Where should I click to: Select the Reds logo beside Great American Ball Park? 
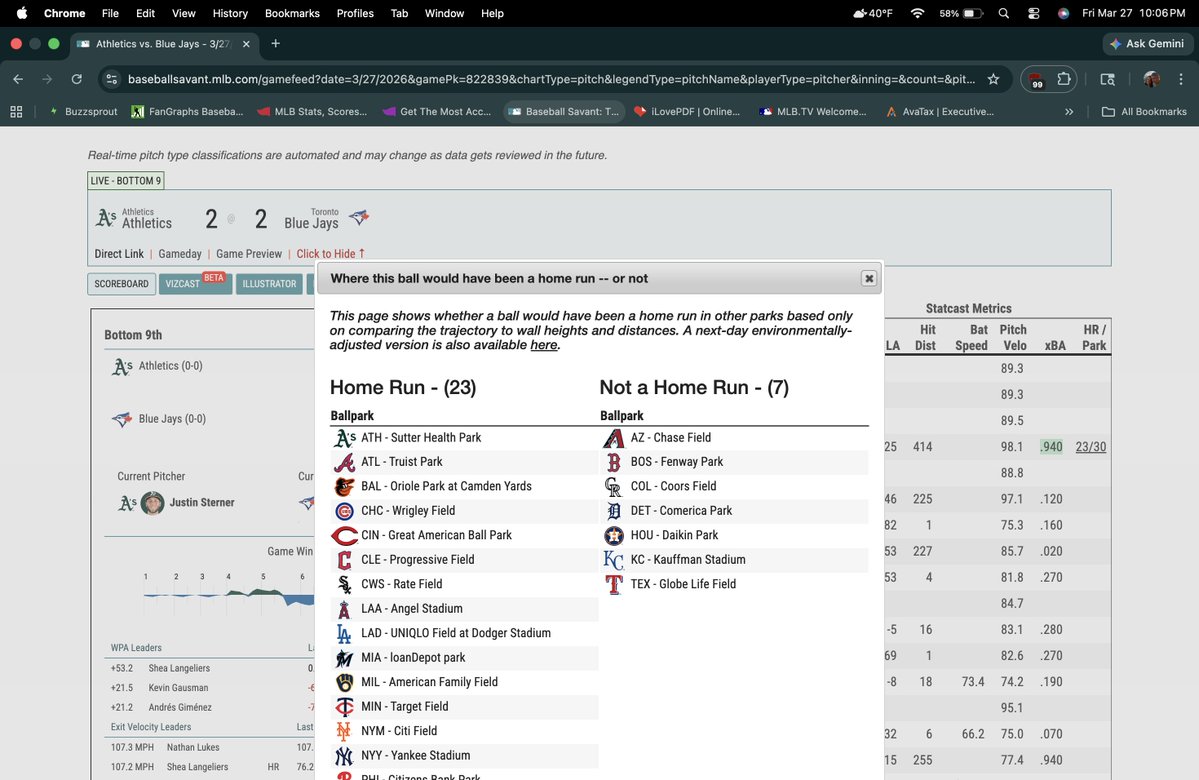(344, 535)
